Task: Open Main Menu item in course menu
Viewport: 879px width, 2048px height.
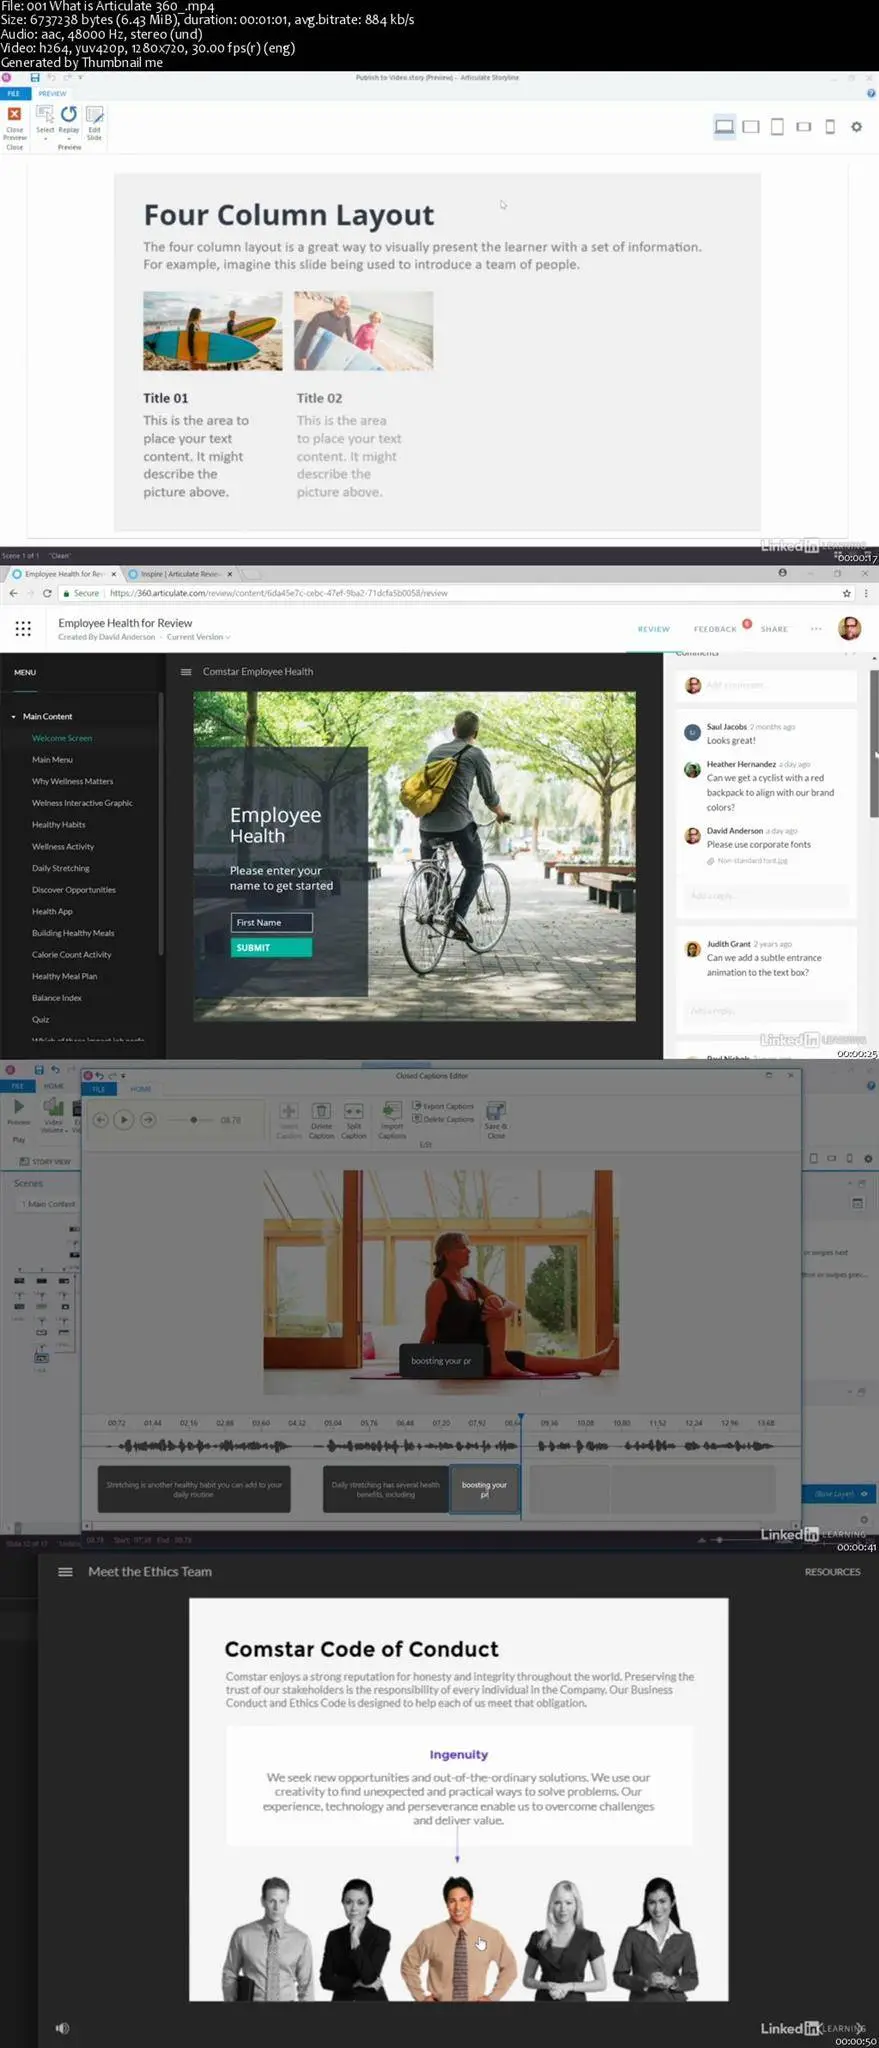Action: click(52, 760)
